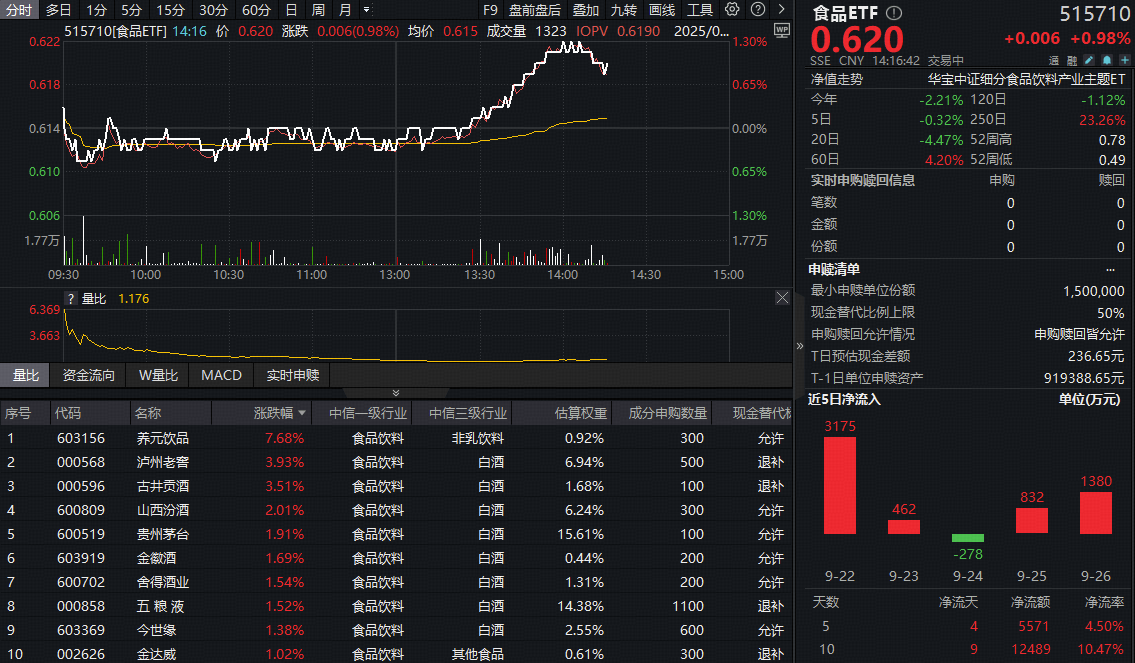Click the question-mark help icon in the toolbar
Viewport: 1135px width, 663px height.
click(x=758, y=9)
